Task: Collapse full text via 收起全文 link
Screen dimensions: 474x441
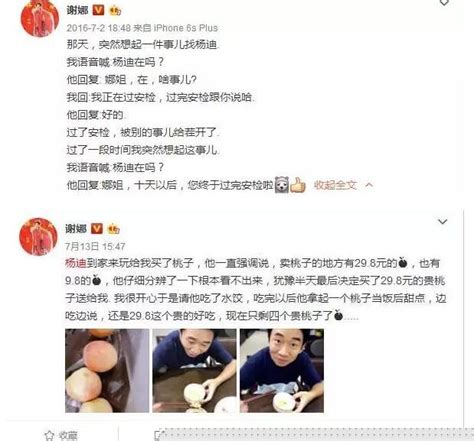Action: click(335, 185)
